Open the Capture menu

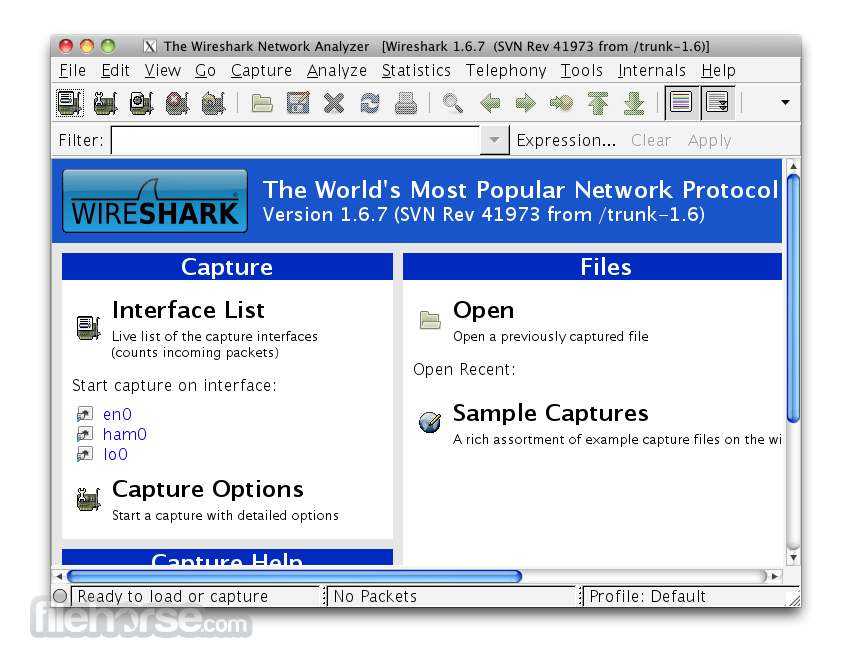[261, 71]
